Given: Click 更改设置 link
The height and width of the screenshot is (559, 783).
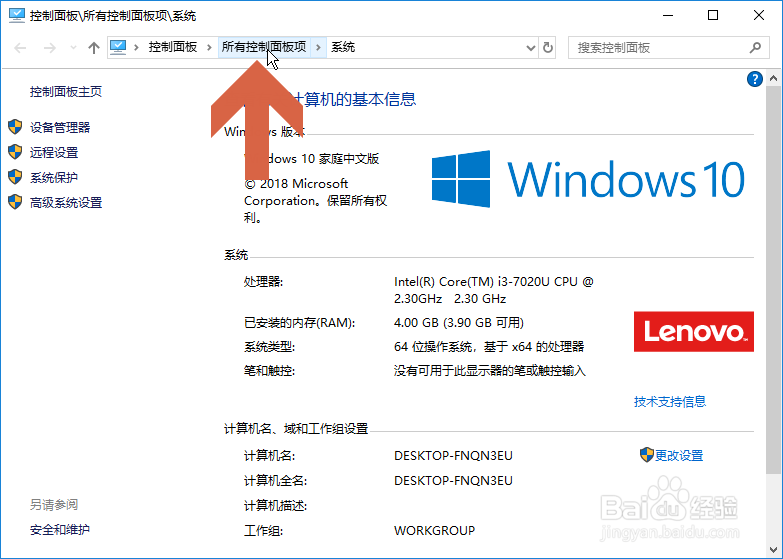Looking at the screenshot, I should [x=679, y=456].
